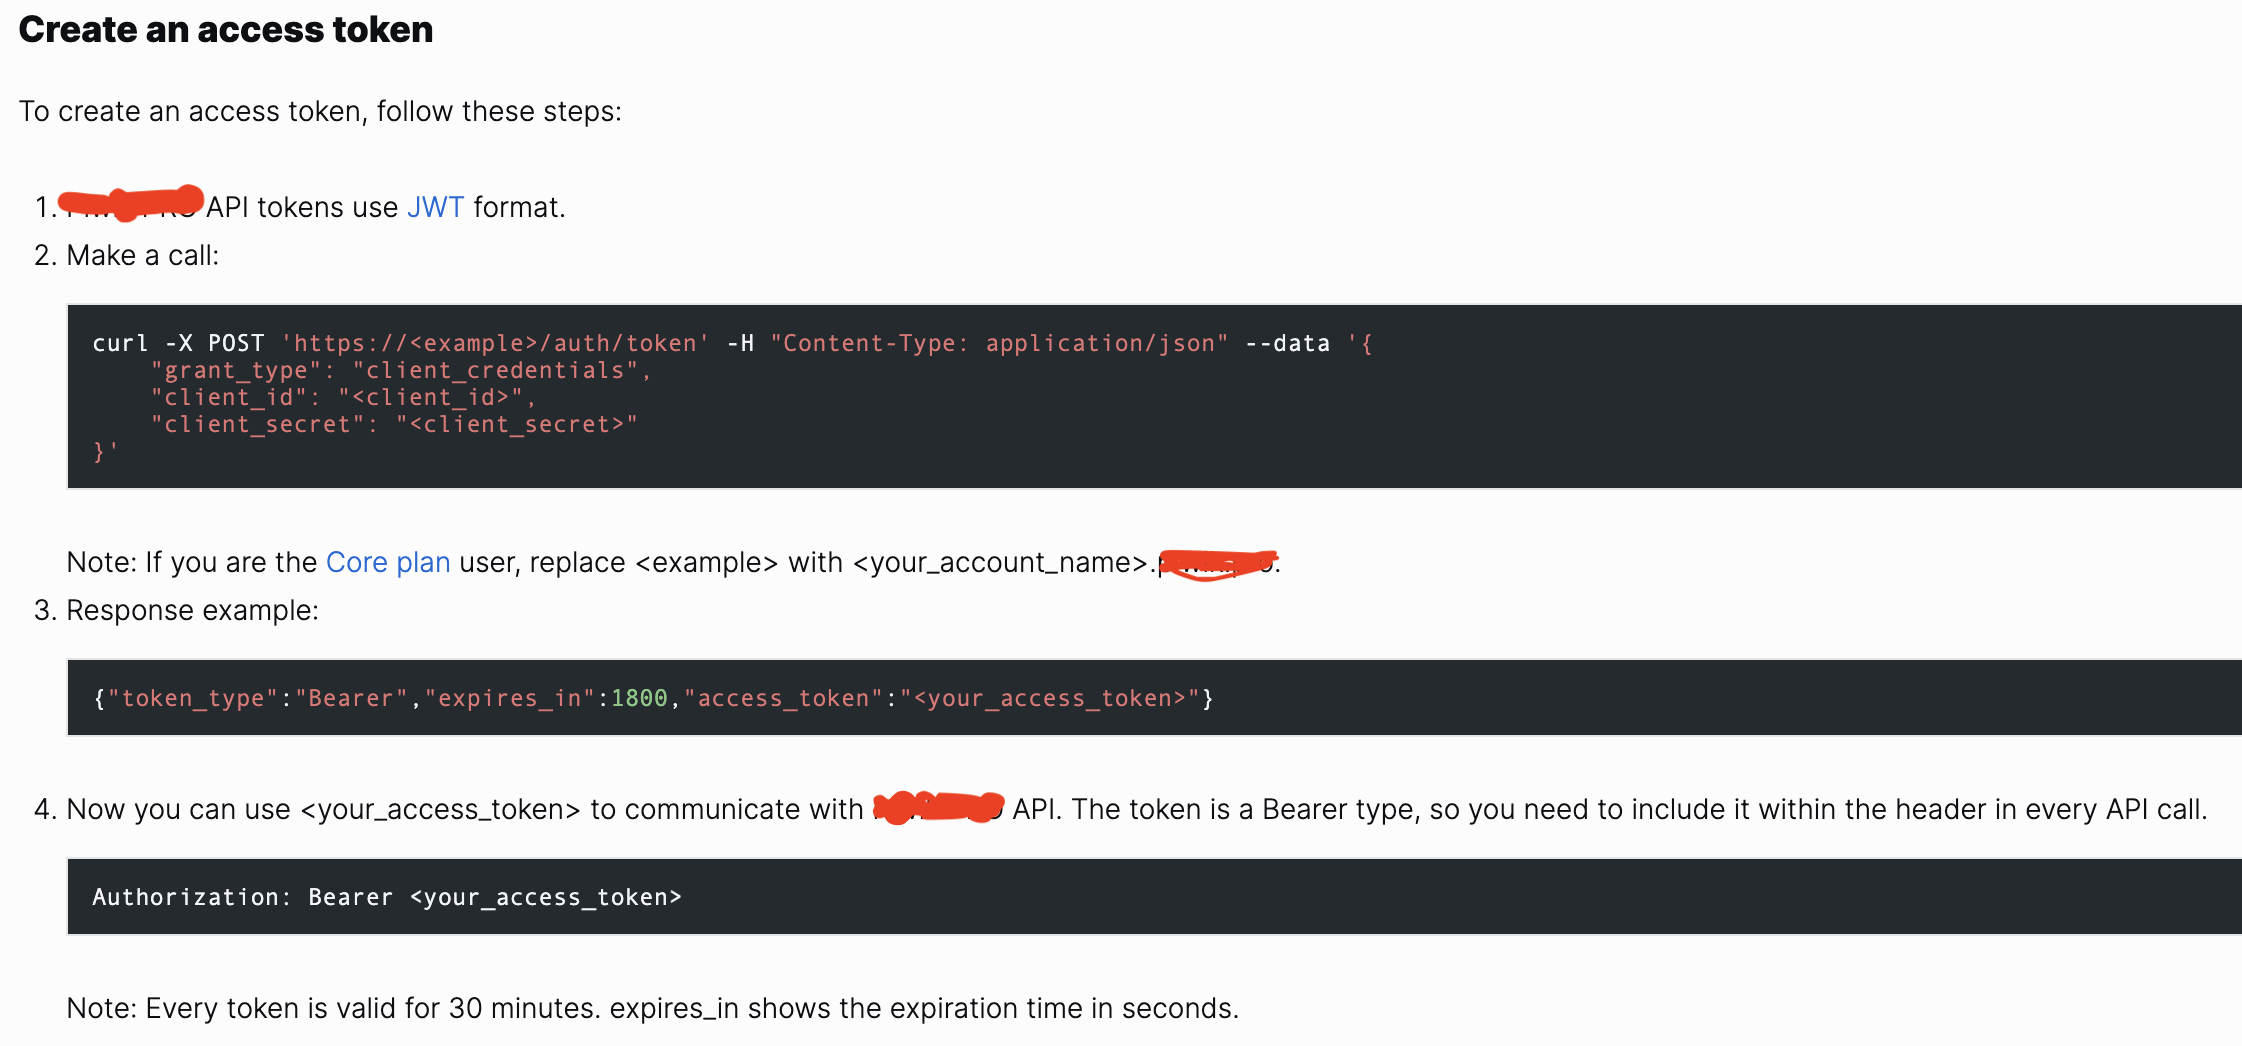
Task: Click the "Content-Type: application/json" header string
Action: click(x=999, y=343)
